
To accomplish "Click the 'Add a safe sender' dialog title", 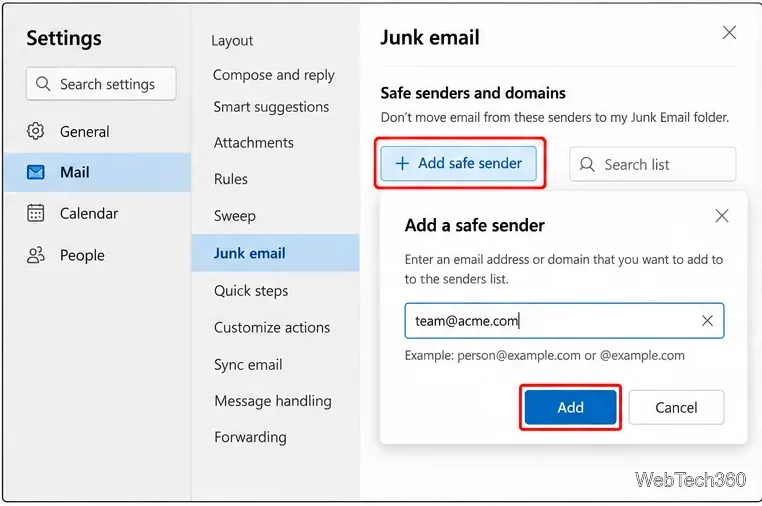I will tap(474, 226).
